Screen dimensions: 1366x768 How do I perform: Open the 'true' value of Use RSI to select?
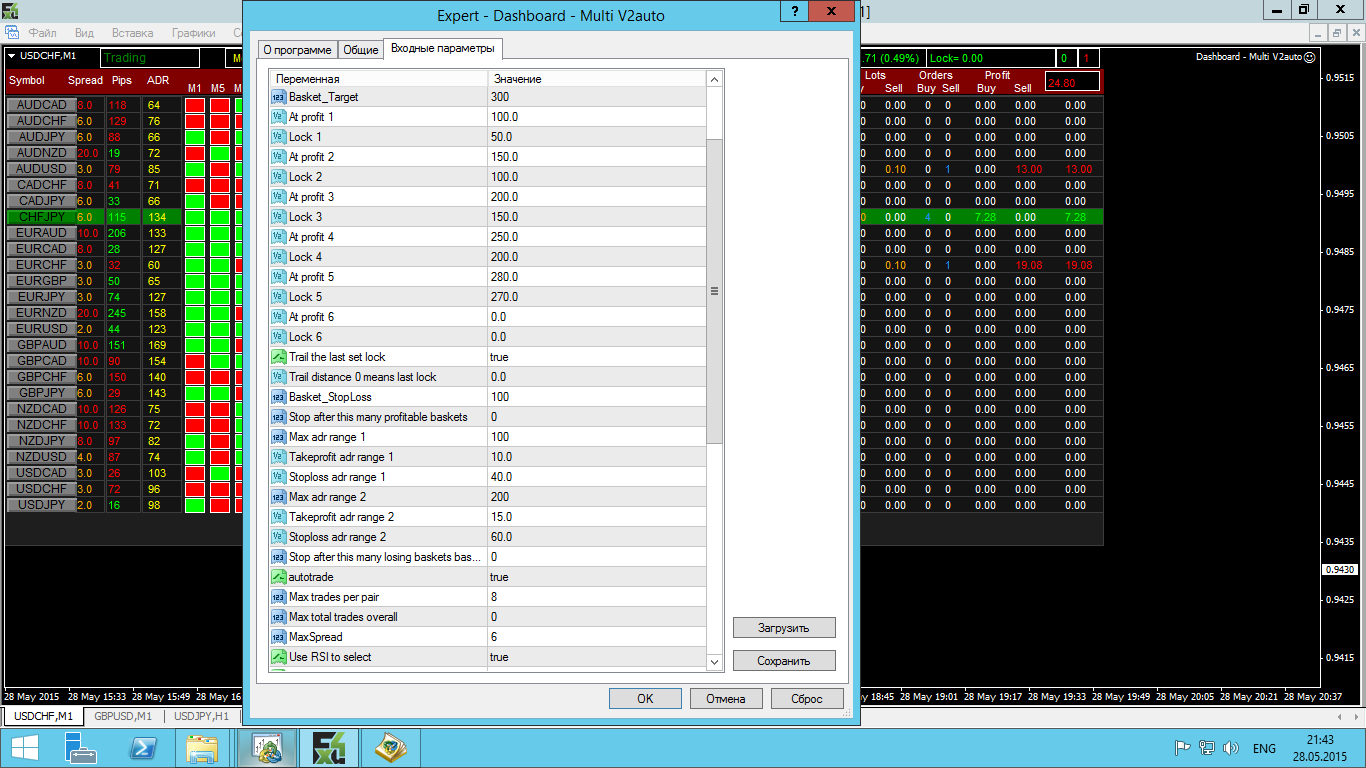click(597, 657)
